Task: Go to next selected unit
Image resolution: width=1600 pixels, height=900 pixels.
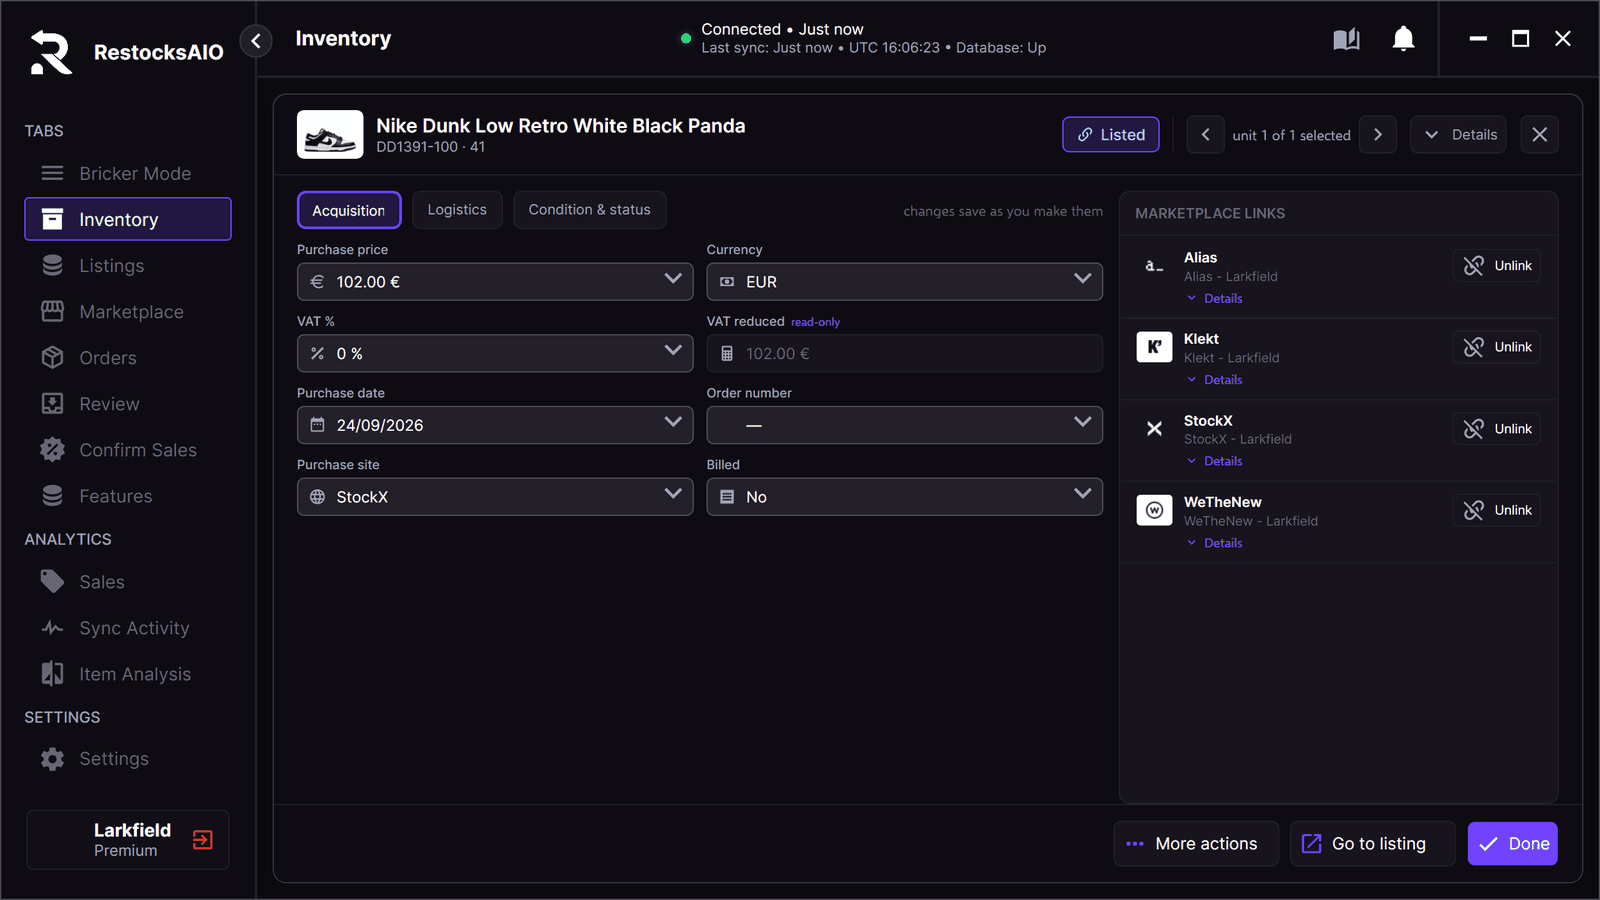Action: (x=1378, y=135)
